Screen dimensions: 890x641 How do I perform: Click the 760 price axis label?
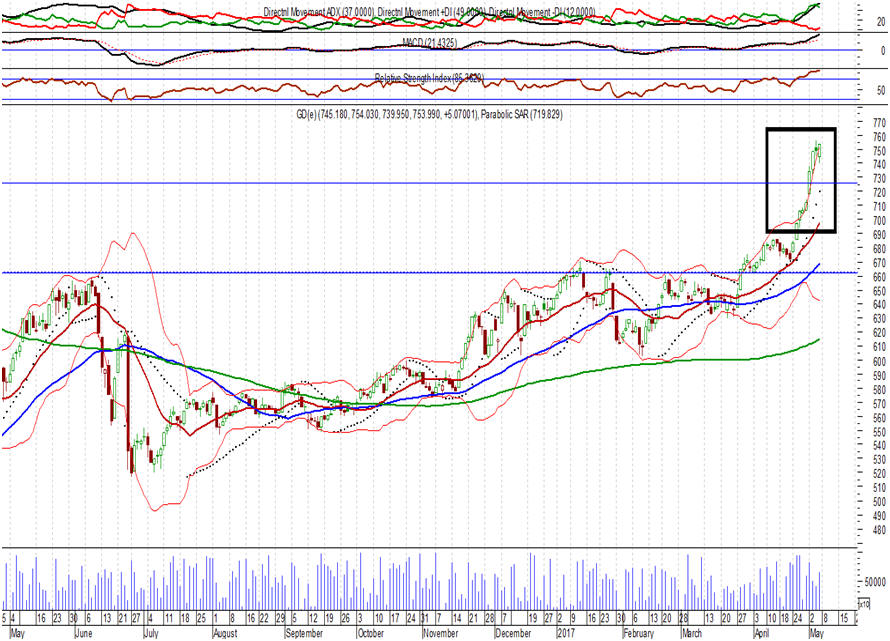[879, 137]
